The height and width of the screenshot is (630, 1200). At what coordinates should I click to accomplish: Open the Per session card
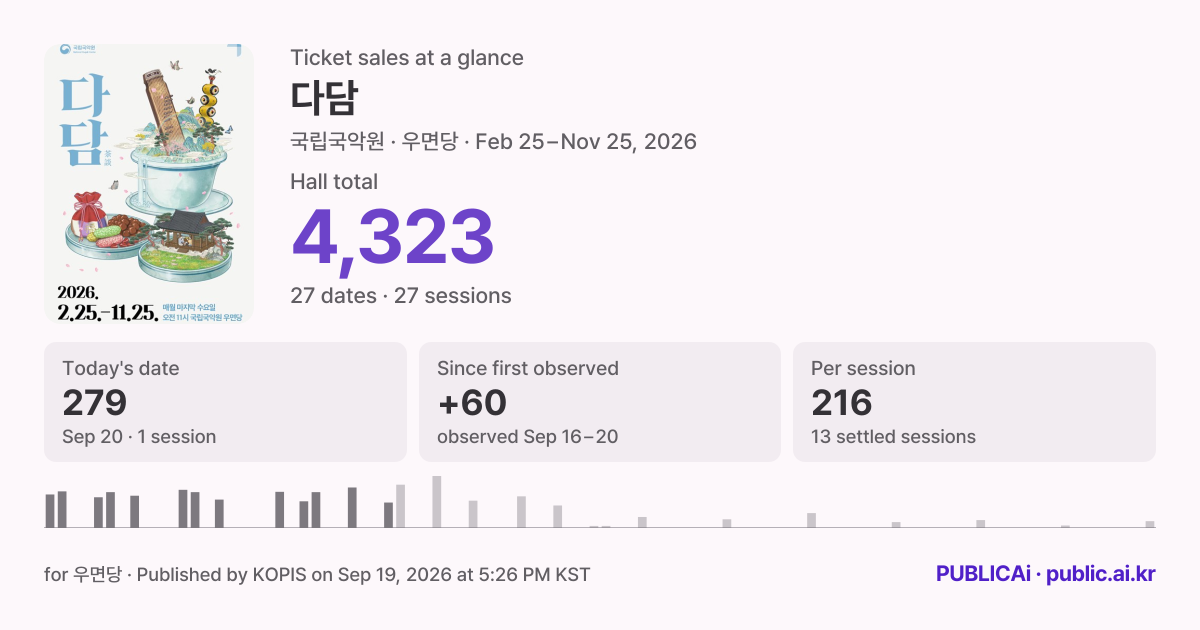(x=974, y=402)
